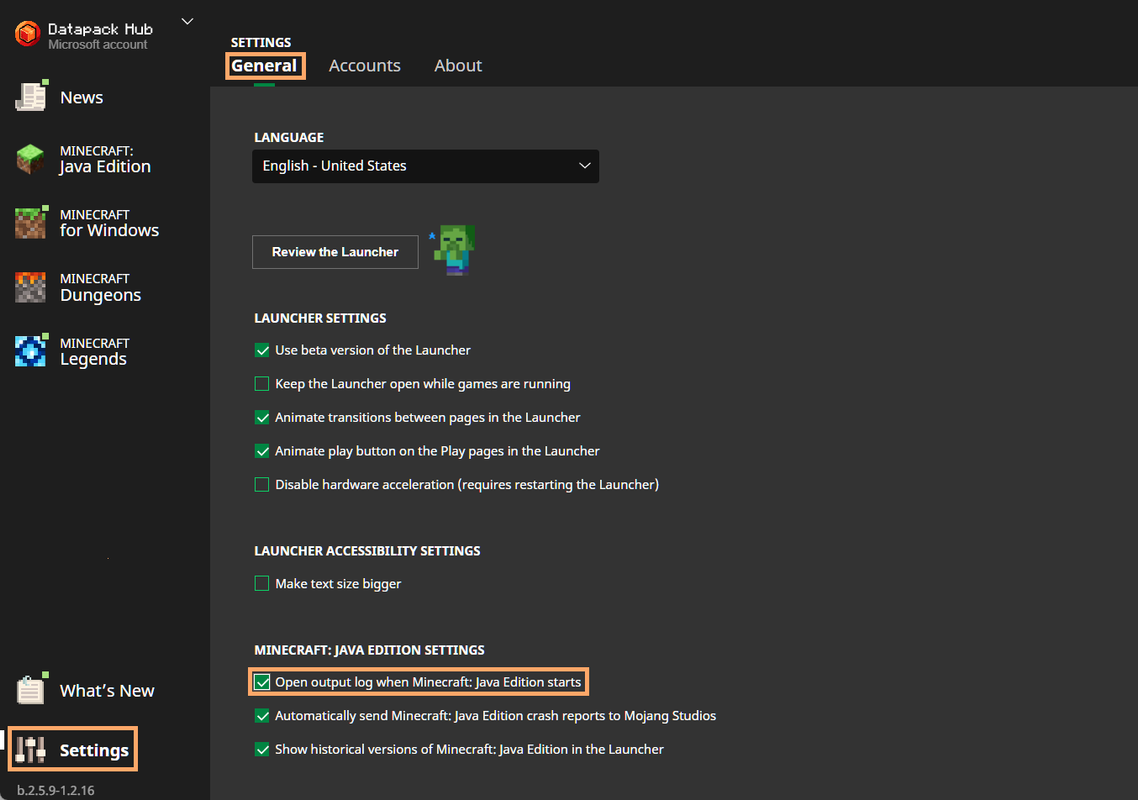Click the Minecraft Legends icon

(x=31, y=351)
